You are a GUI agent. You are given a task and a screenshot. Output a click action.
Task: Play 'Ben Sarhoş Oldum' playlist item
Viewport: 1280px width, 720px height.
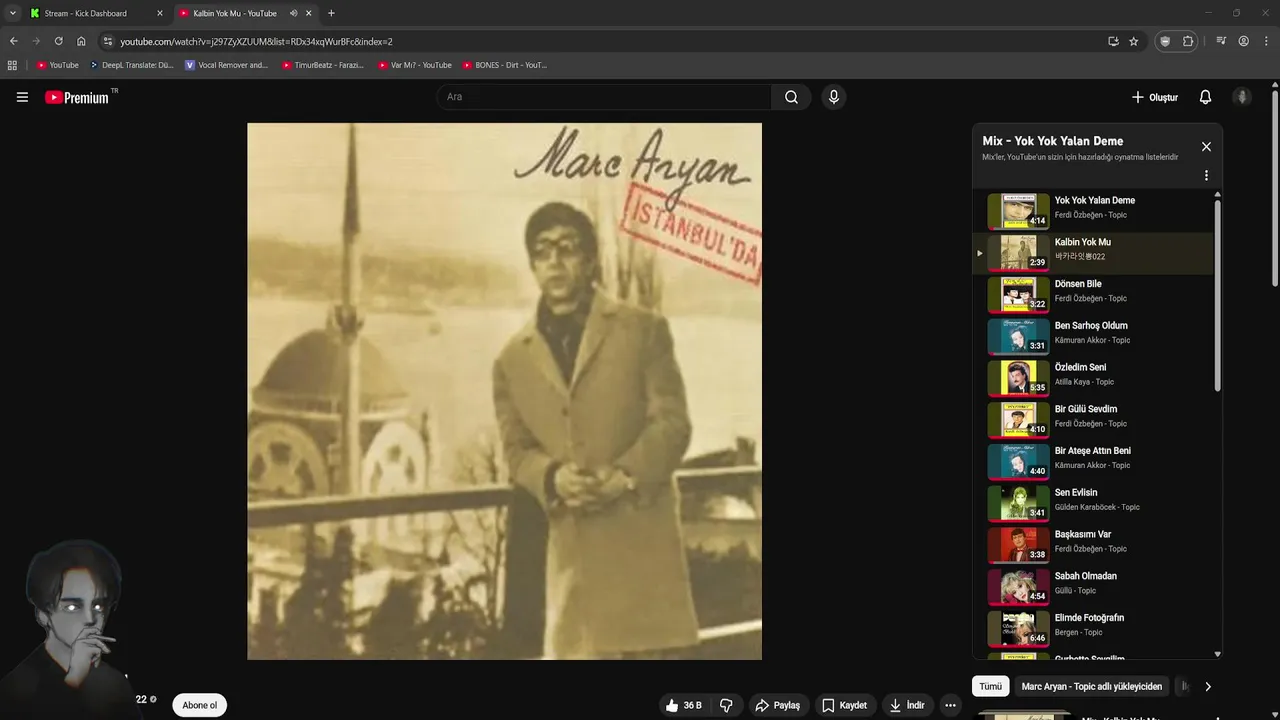(x=1093, y=337)
